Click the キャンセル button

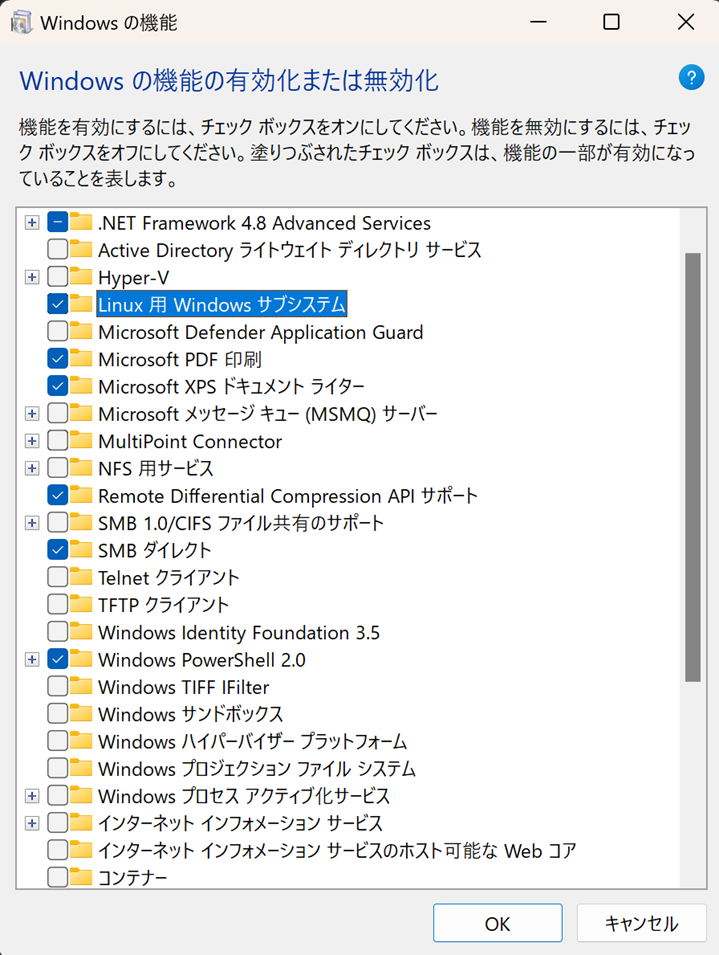tap(641, 923)
